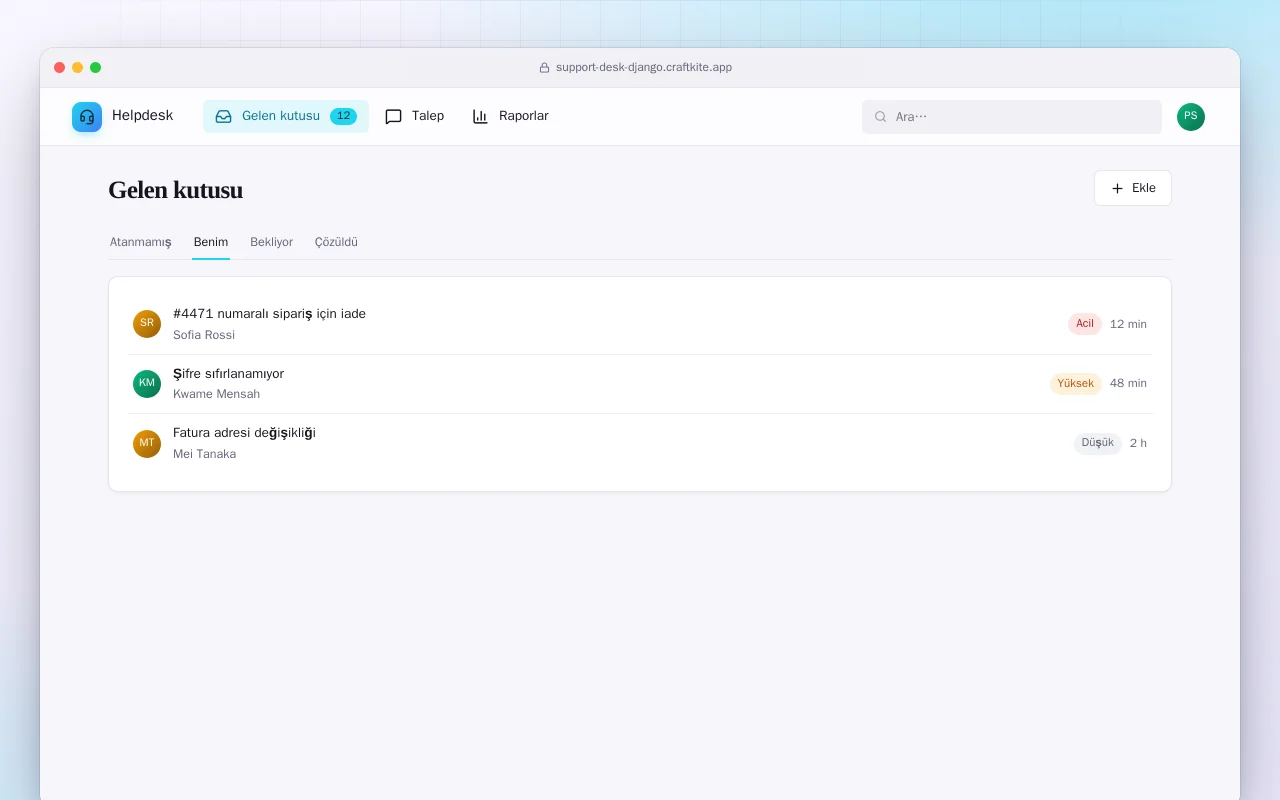Click the lock icon in address bar
The height and width of the screenshot is (800, 1280).
[x=545, y=68]
